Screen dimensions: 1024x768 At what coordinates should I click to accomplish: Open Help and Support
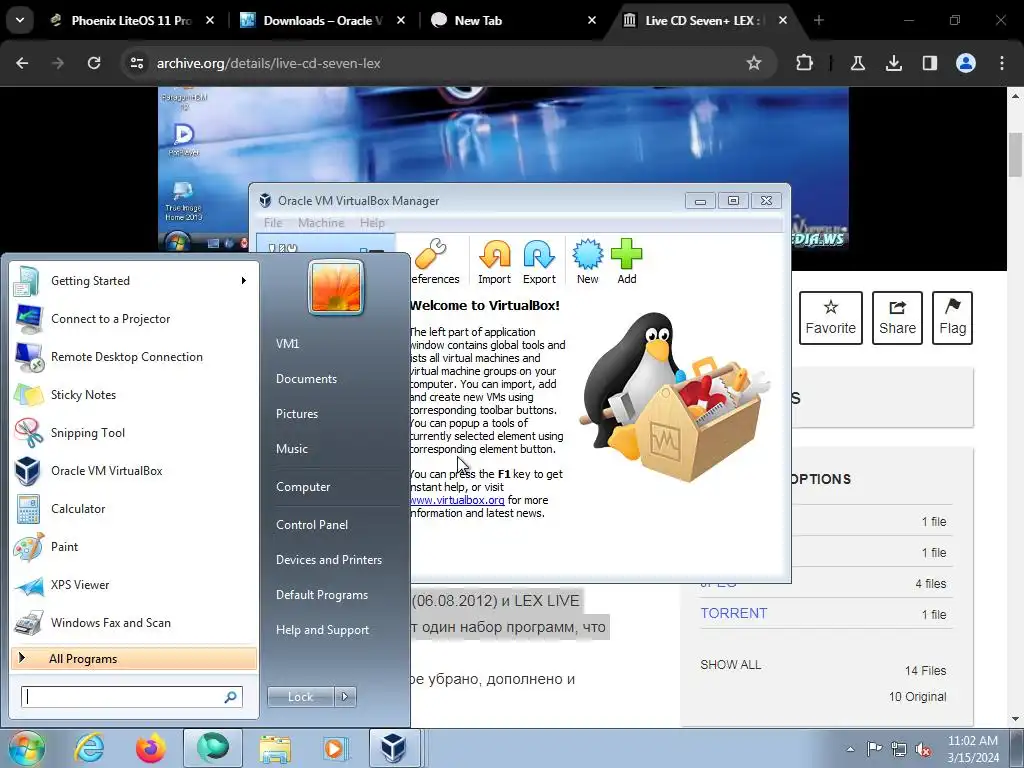coord(322,630)
